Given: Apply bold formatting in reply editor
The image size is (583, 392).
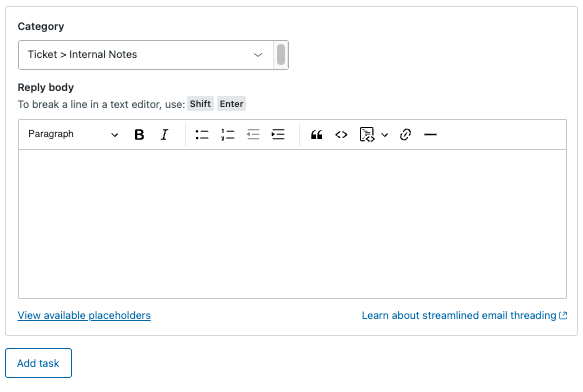Looking at the screenshot, I should 139,135.
